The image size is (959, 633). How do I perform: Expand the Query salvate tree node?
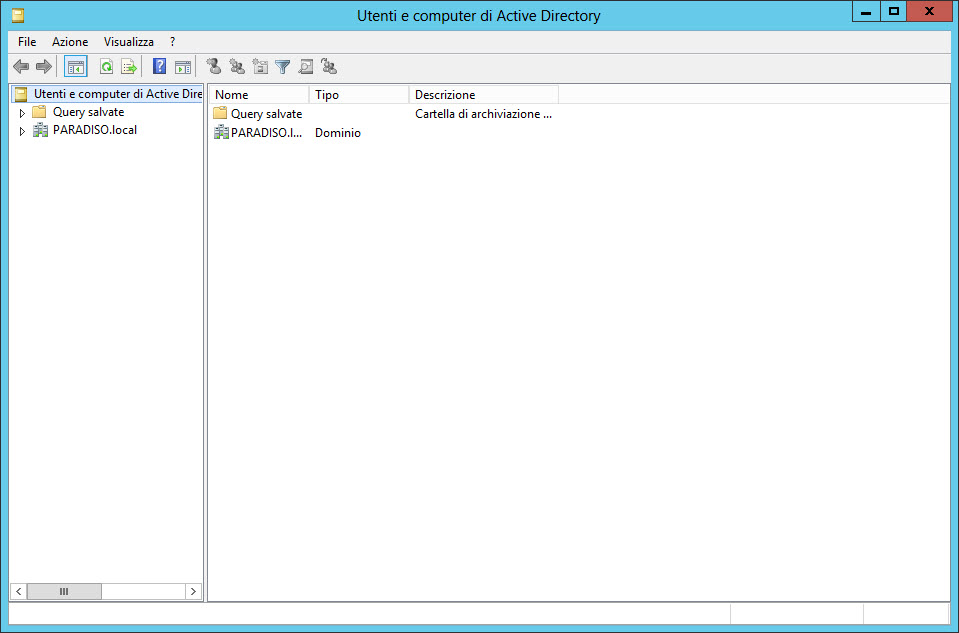(22, 113)
